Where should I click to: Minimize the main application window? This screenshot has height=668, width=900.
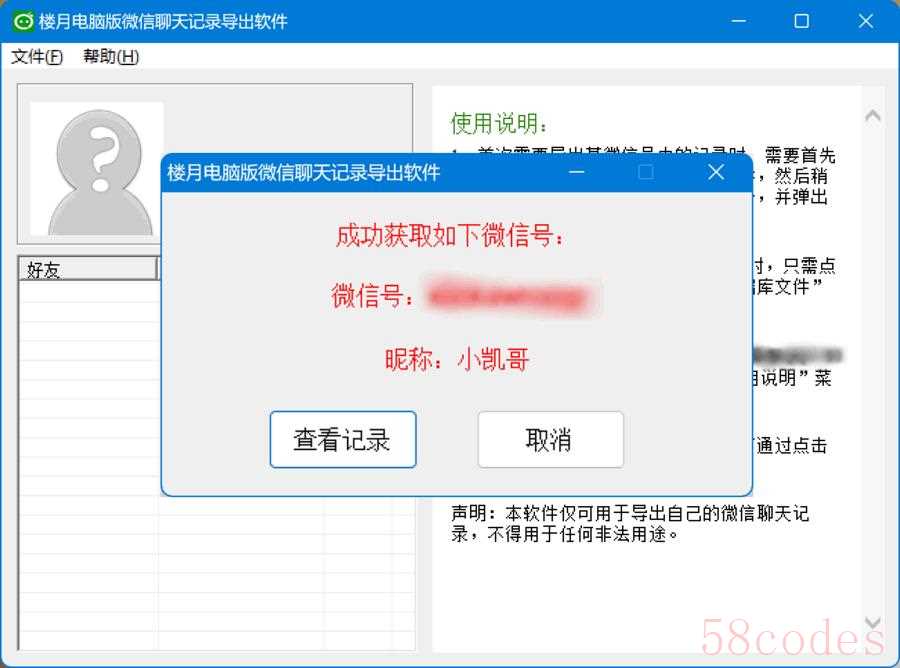pyautogui.click(x=739, y=21)
